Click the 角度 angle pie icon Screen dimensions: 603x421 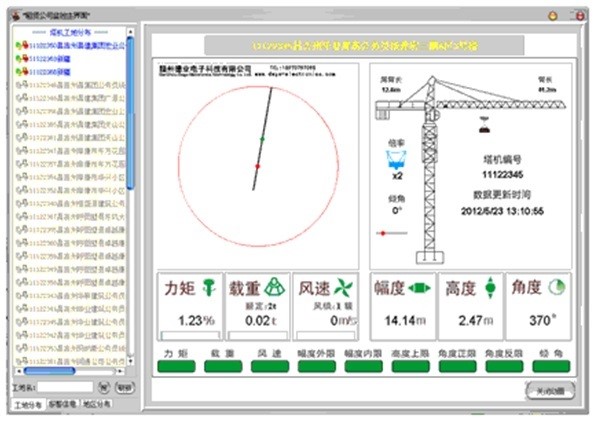[x=556, y=287]
